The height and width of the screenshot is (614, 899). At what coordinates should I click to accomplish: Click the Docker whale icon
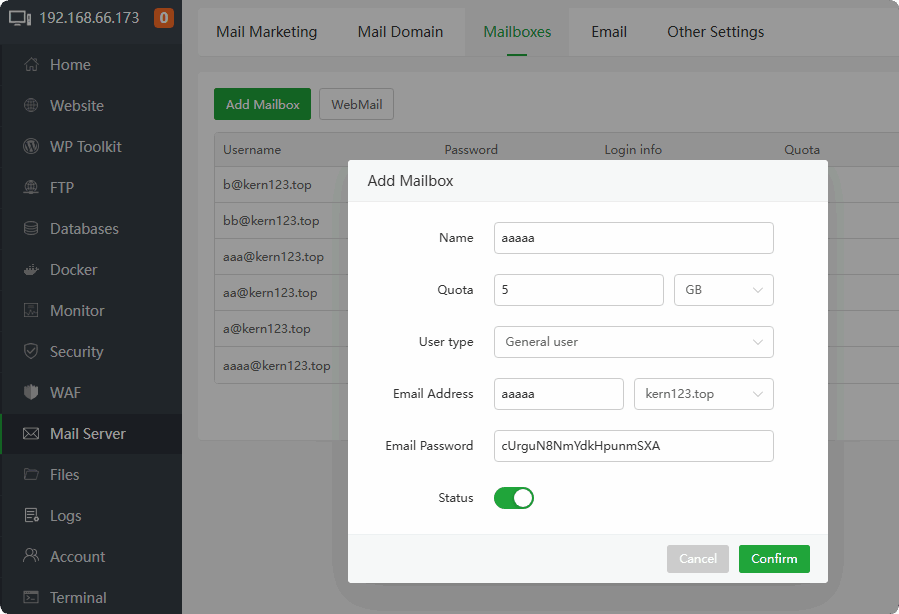click(31, 270)
